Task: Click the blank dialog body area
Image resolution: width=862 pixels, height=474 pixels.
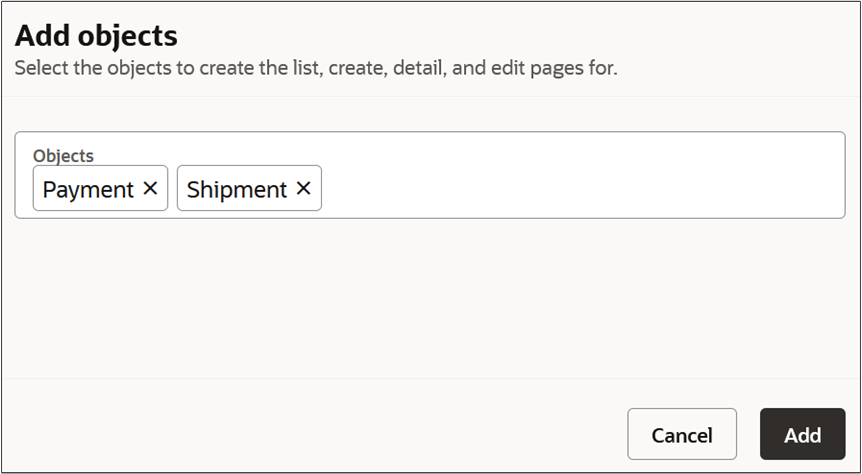Action: 430,300
